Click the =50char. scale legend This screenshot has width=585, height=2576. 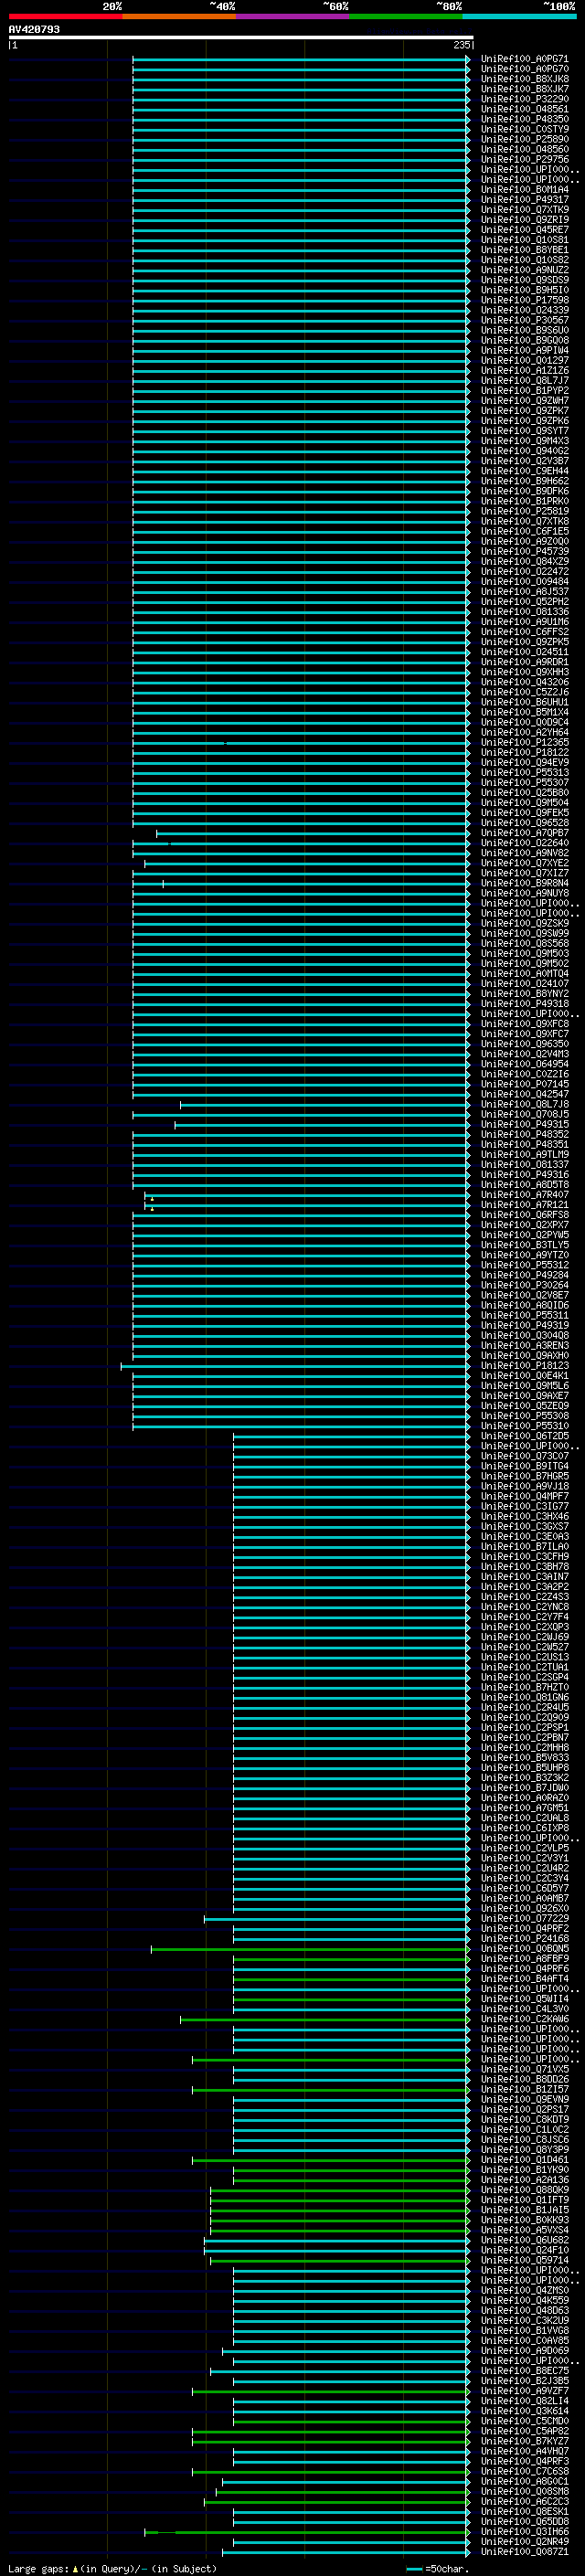click(x=437, y=2569)
